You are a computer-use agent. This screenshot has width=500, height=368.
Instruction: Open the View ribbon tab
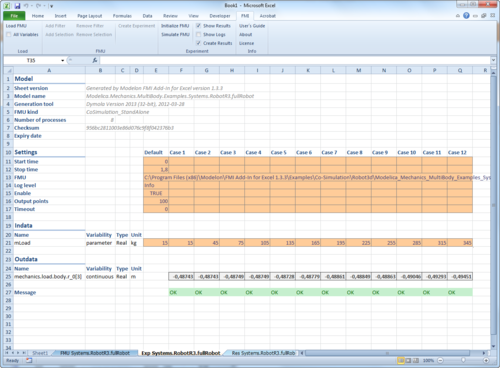point(193,16)
